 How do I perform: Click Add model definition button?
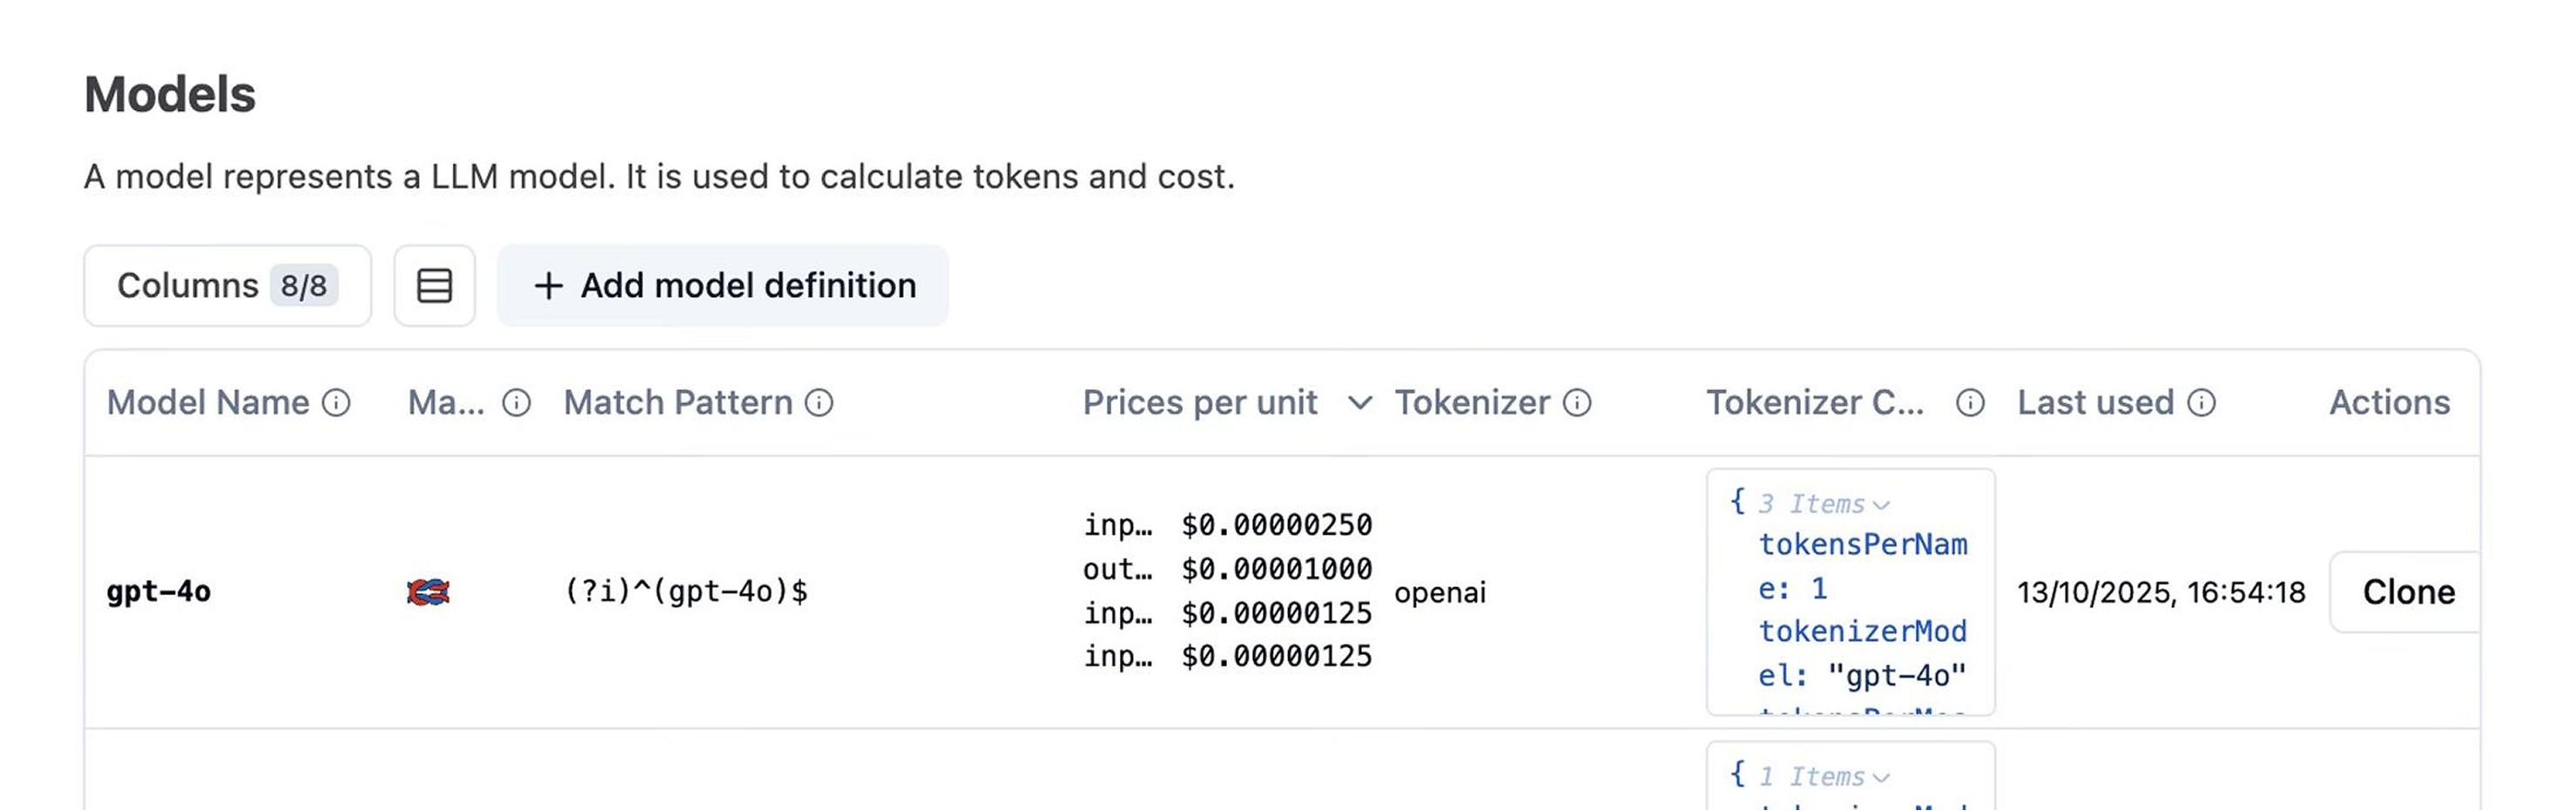(x=723, y=286)
